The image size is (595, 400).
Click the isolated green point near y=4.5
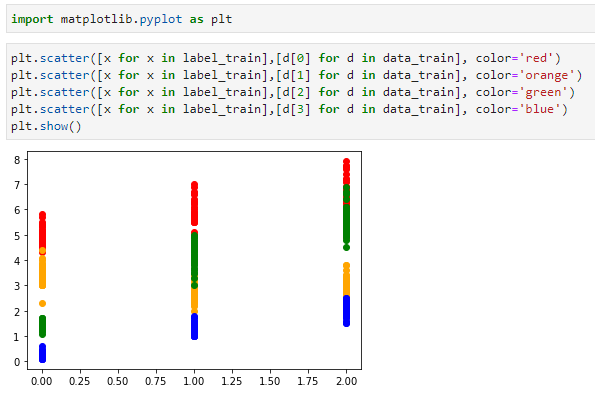tap(346, 247)
